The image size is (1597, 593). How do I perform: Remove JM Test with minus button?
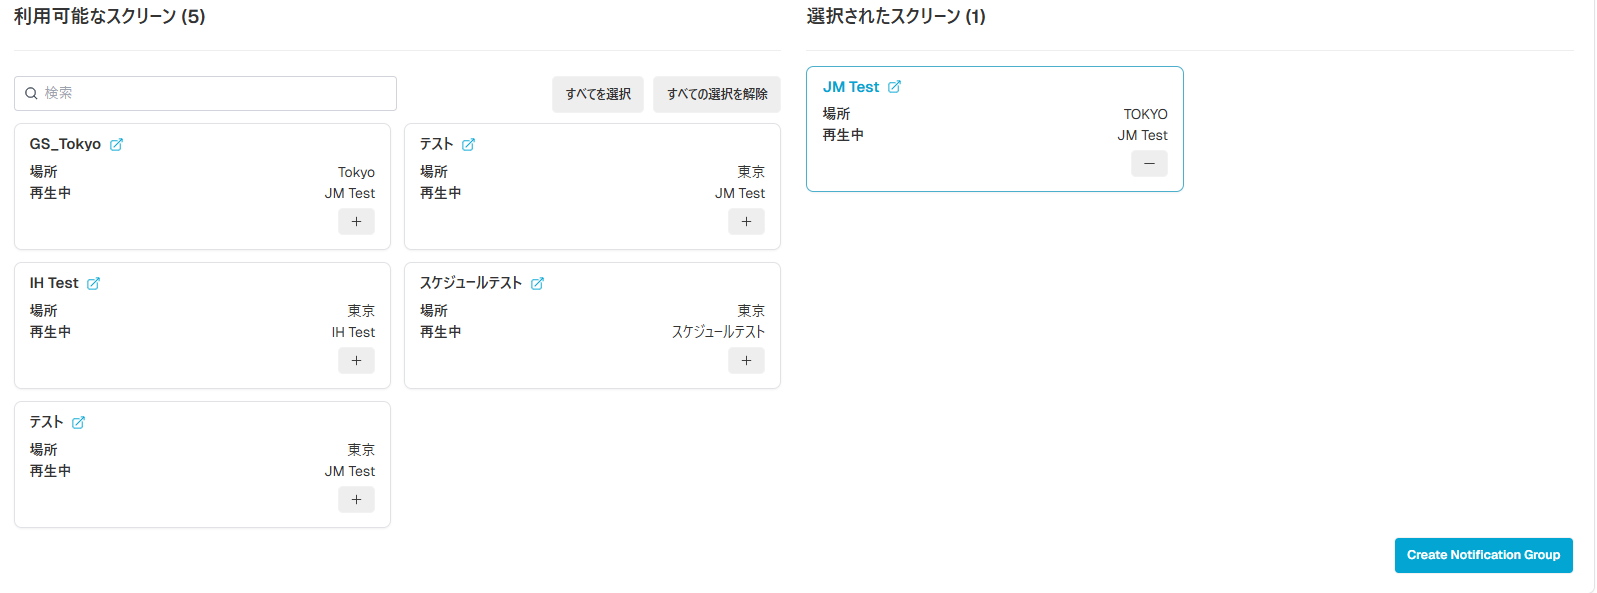click(x=1149, y=163)
